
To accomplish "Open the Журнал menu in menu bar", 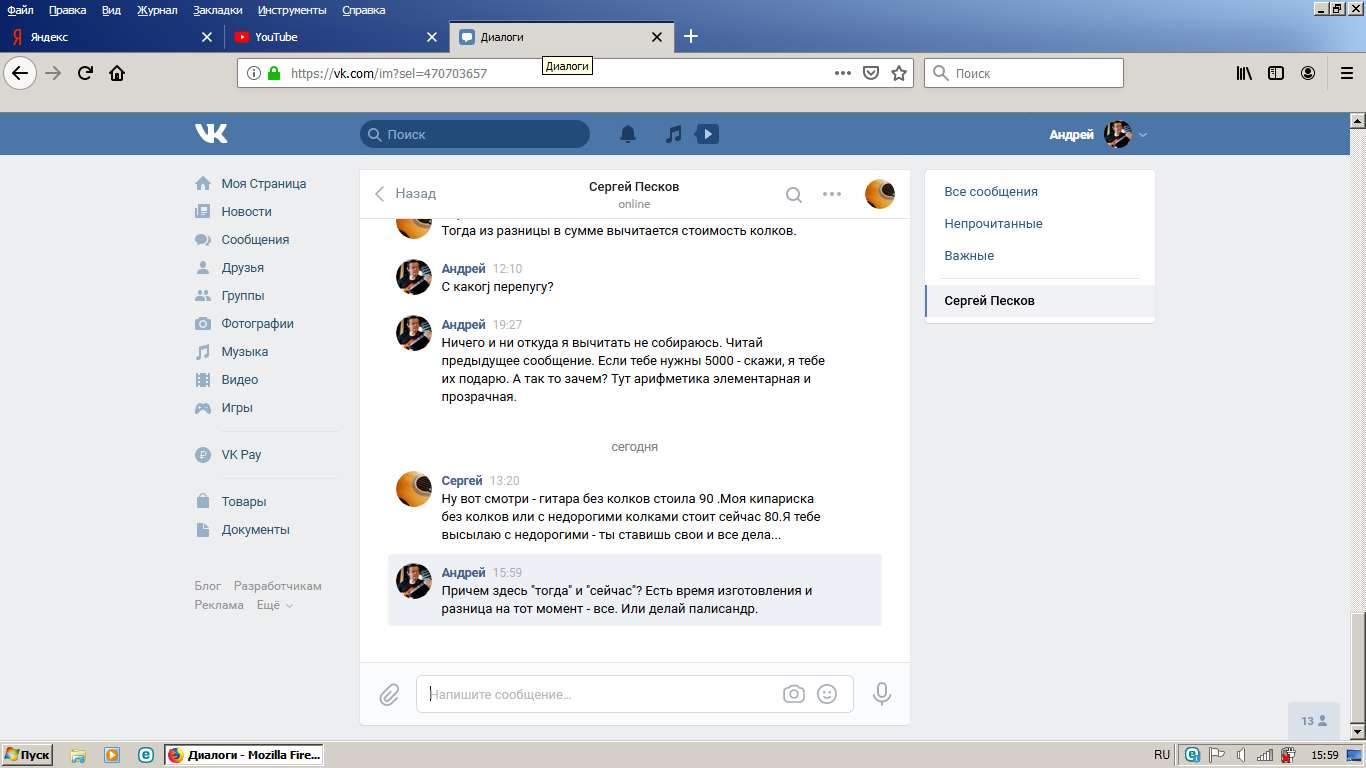I will pos(157,10).
